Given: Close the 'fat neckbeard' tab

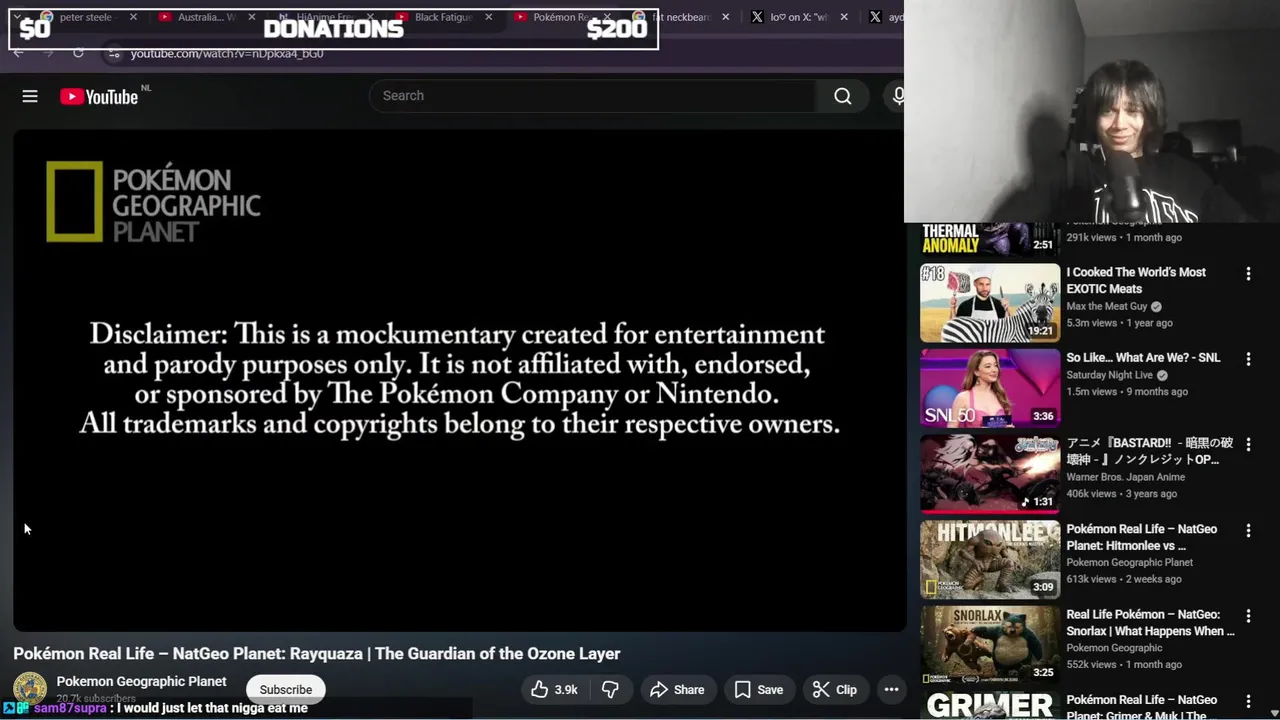Looking at the screenshot, I should pos(726,17).
